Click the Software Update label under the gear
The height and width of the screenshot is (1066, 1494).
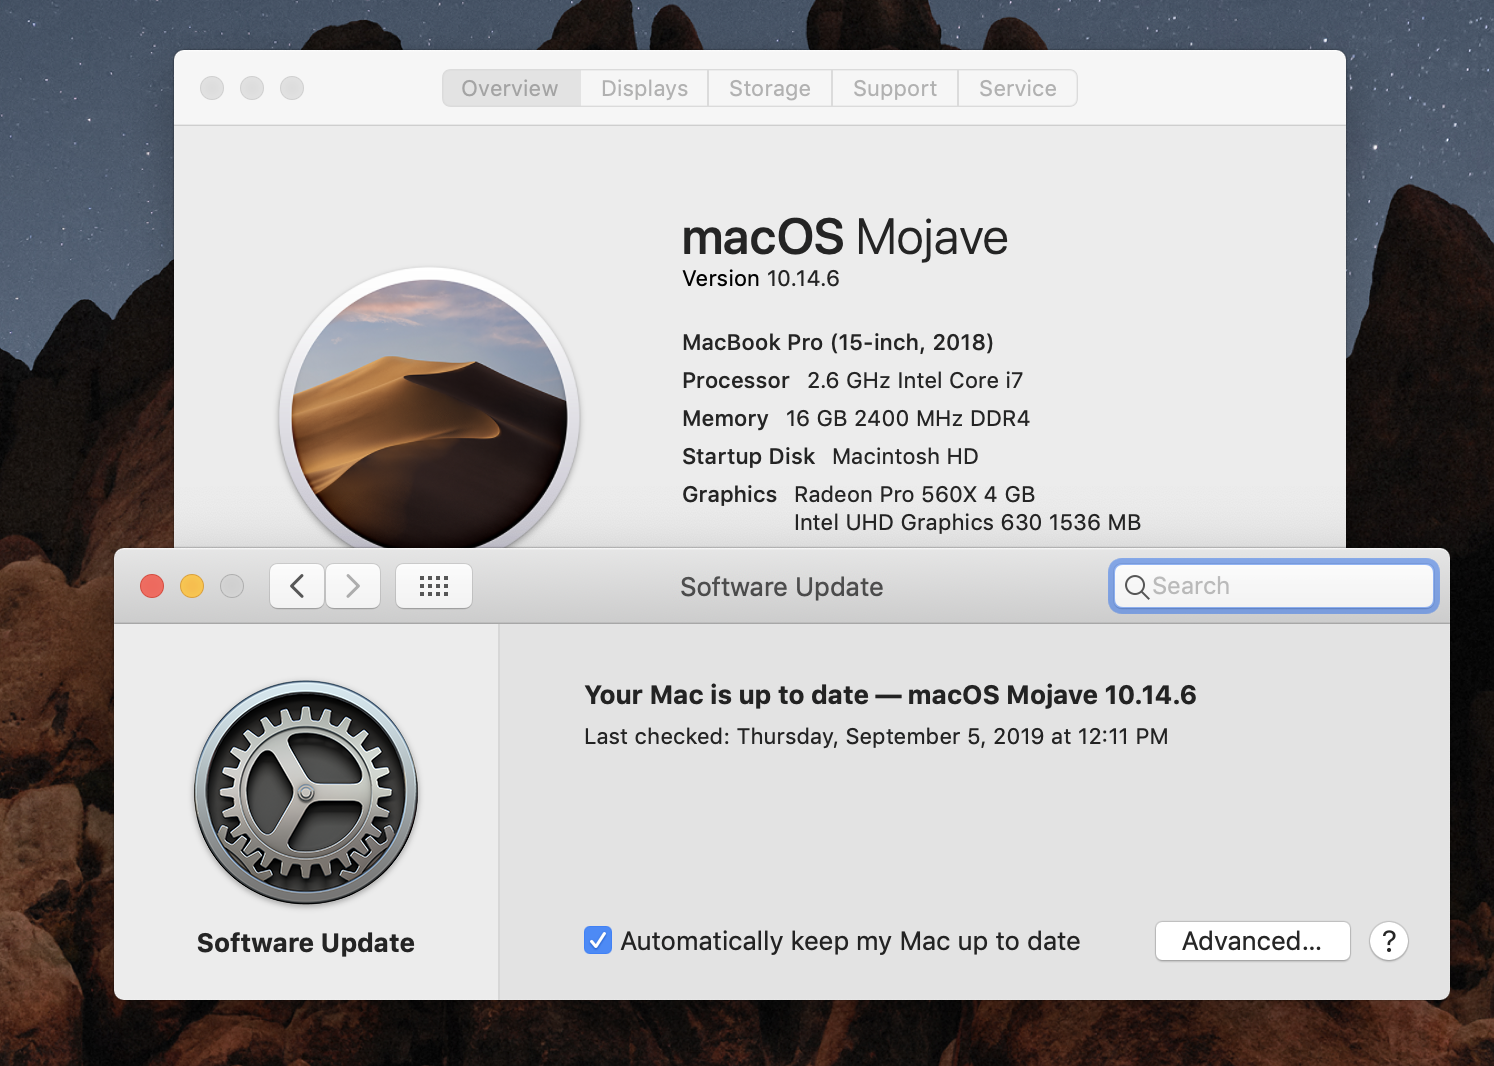pyautogui.click(x=306, y=943)
